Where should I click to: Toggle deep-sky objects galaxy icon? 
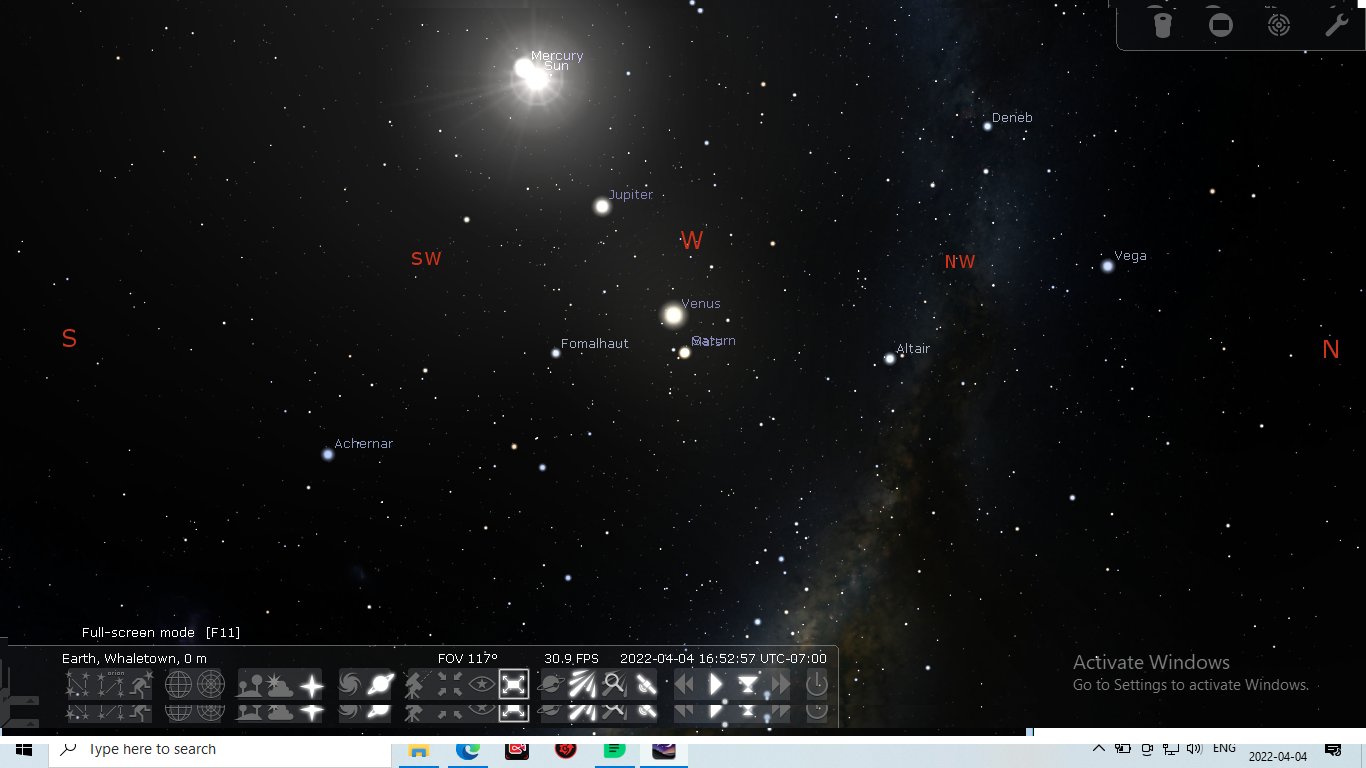[350, 685]
